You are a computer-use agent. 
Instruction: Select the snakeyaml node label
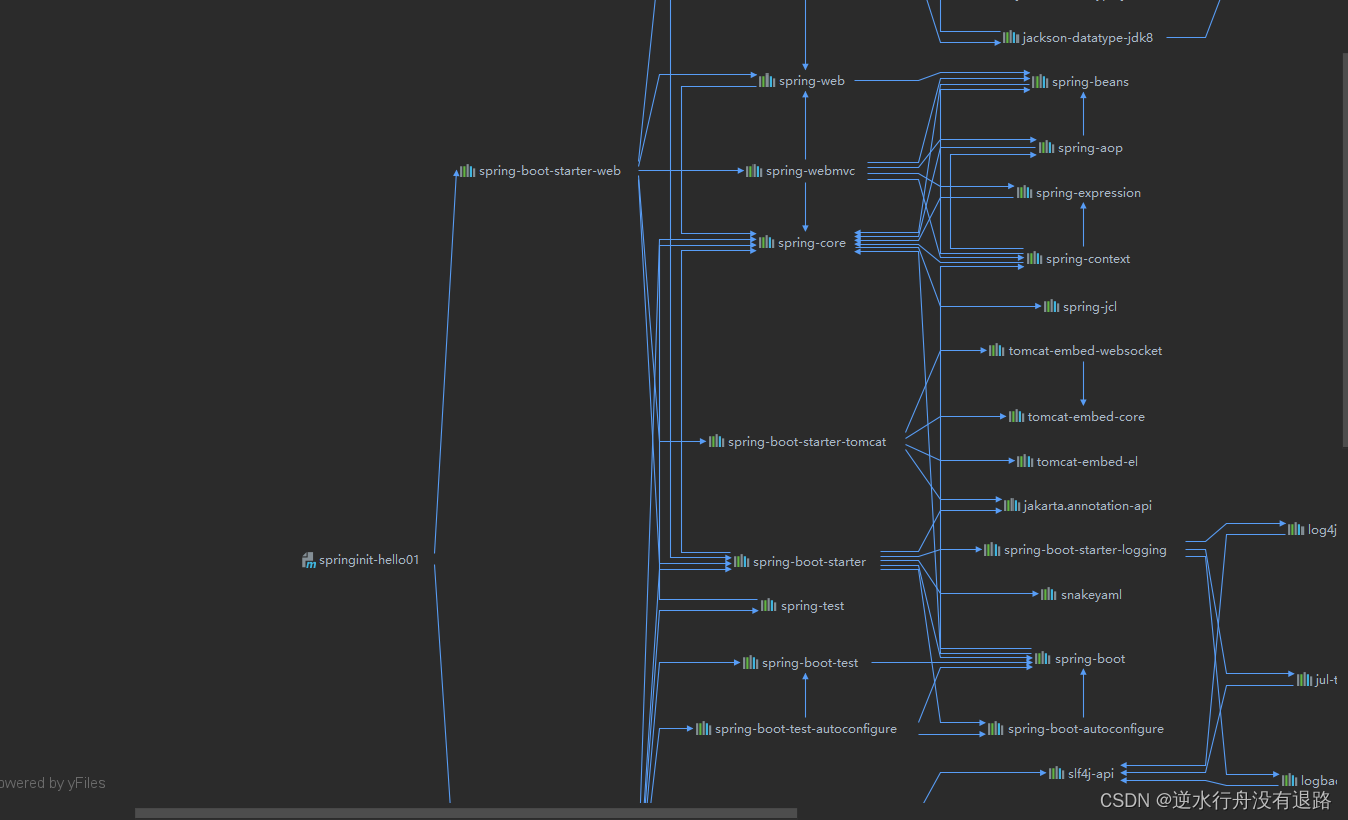(x=1091, y=595)
